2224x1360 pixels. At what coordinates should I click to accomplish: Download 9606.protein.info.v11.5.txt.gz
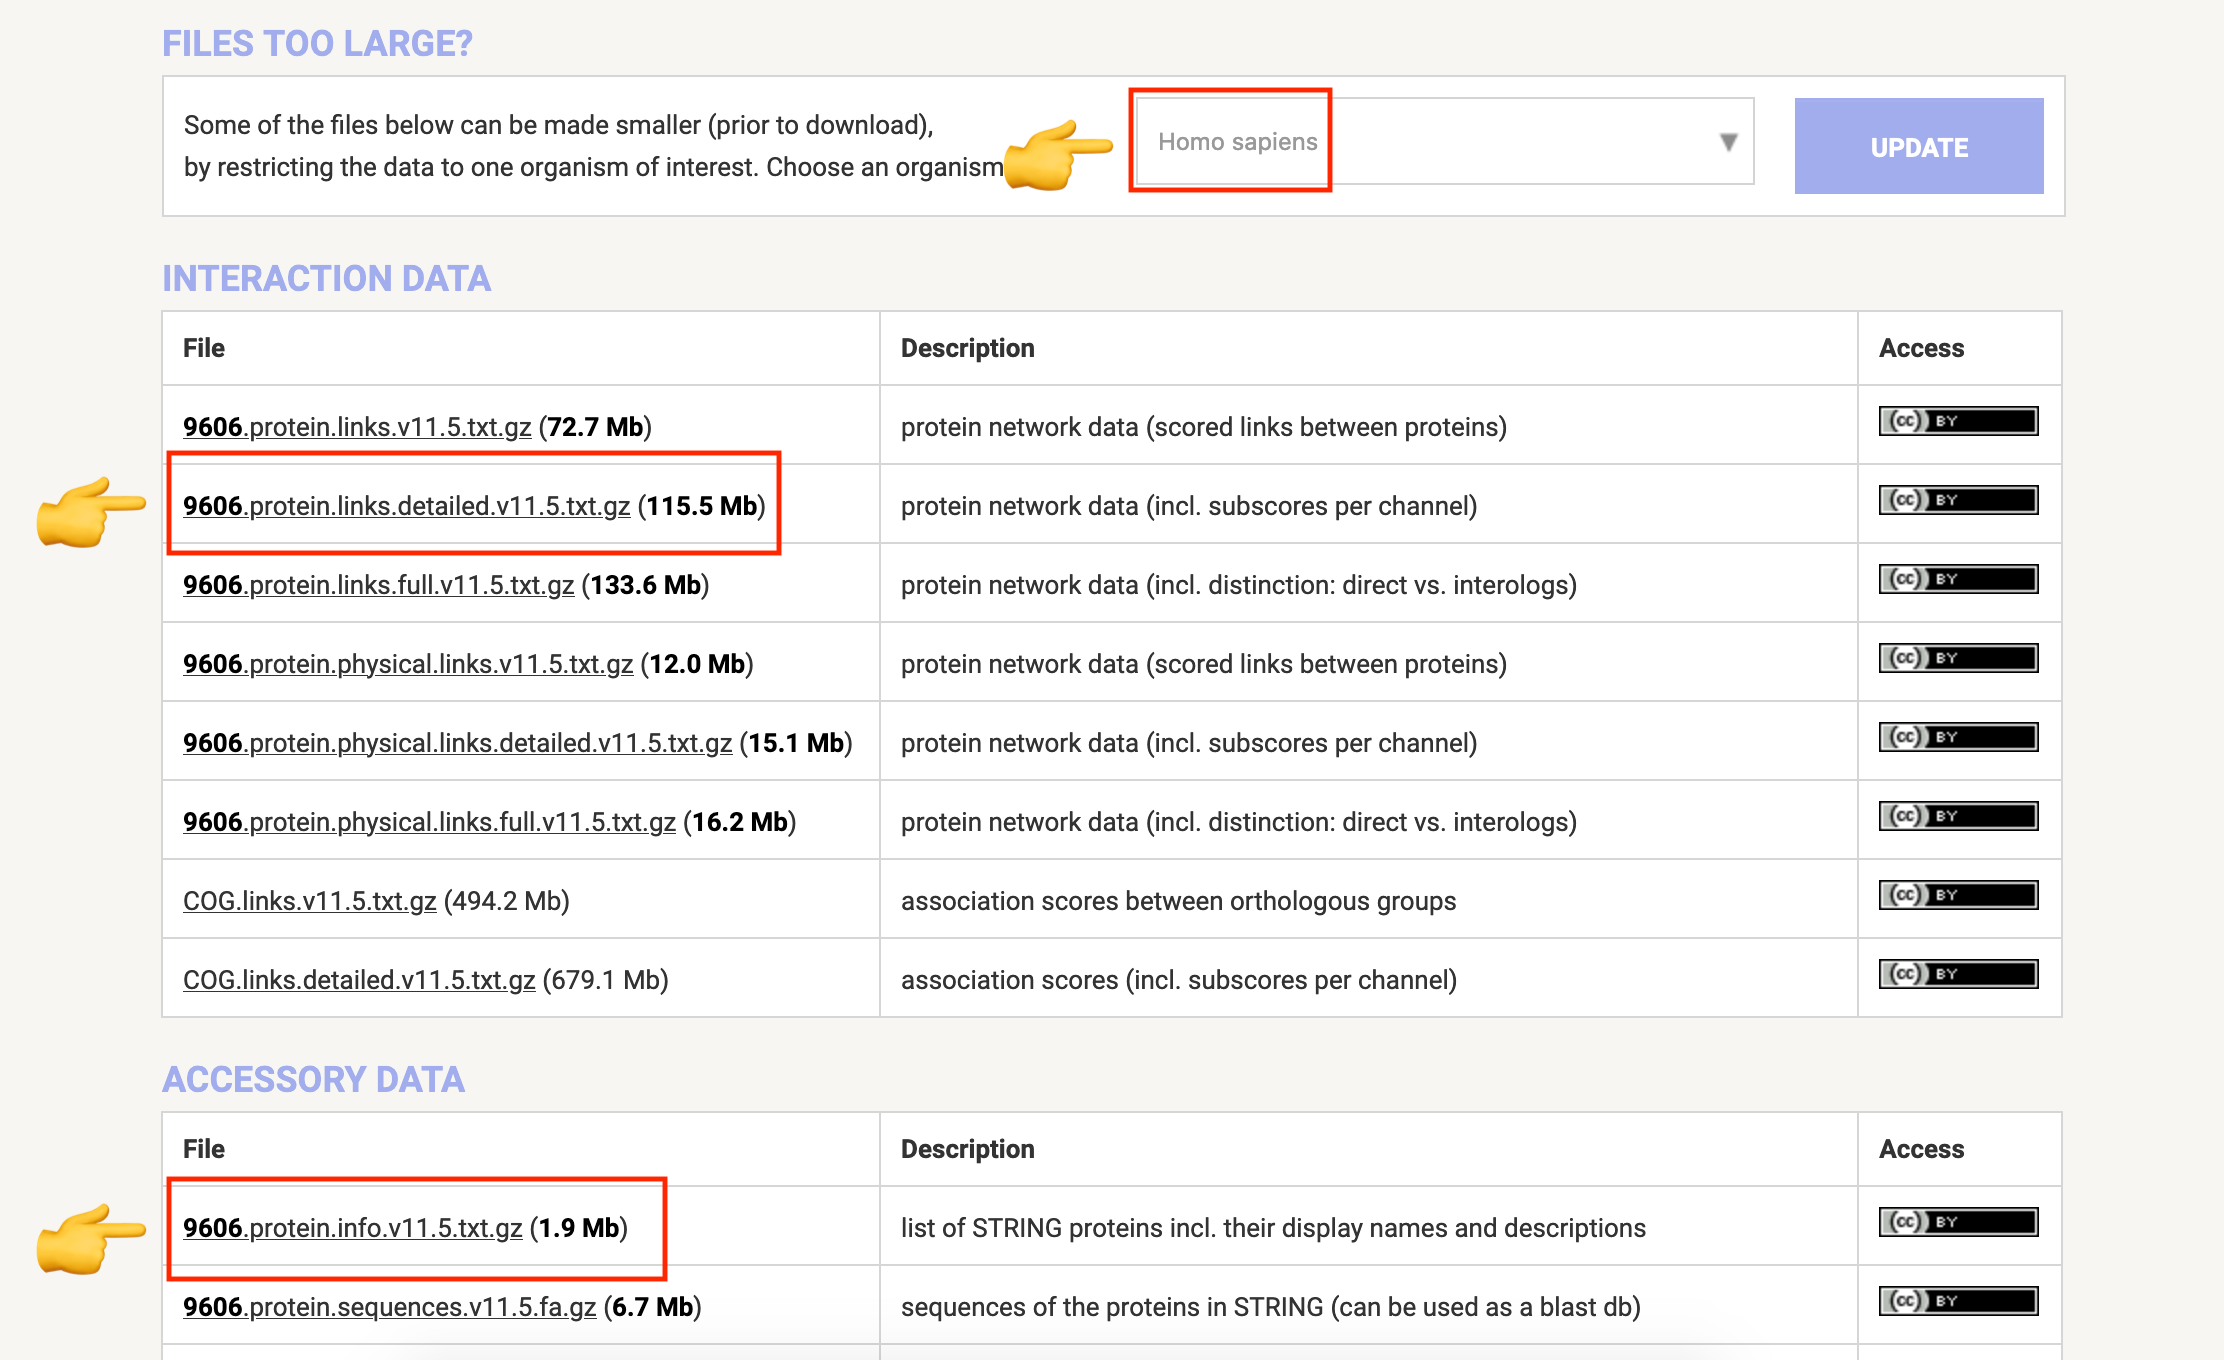pyautogui.click(x=352, y=1228)
